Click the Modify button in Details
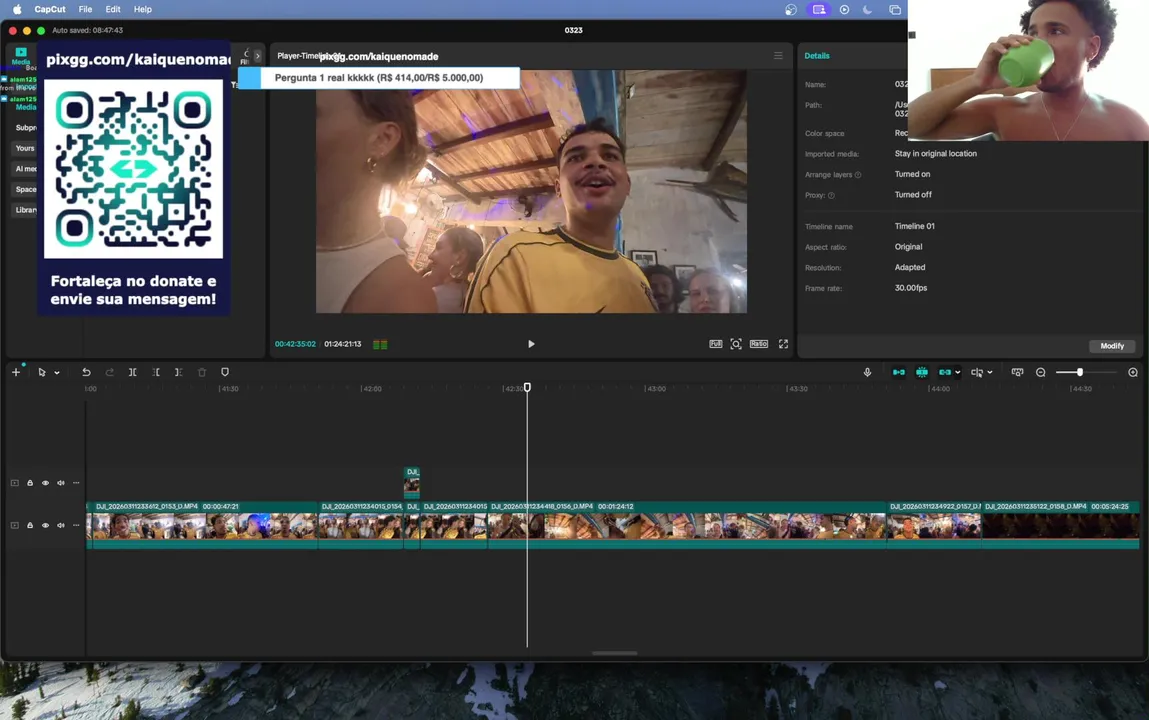The width and height of the screenshot is (1149, 720). tap(1112, 346)
